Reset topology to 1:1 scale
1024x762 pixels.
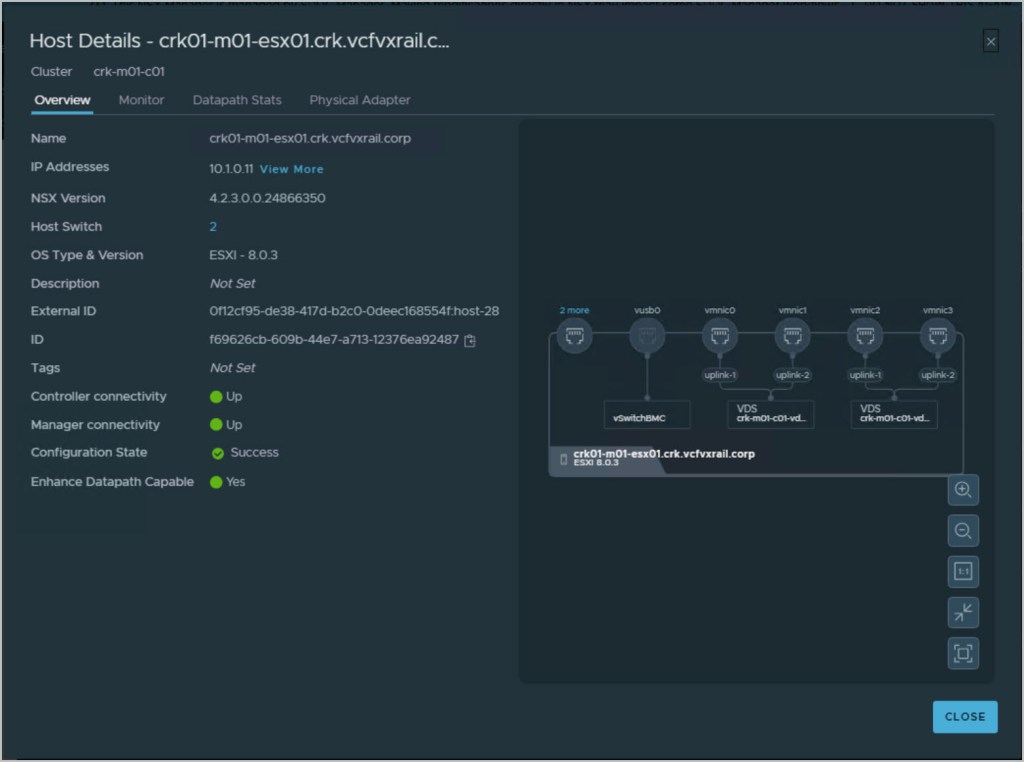click(x=963, y=572)
